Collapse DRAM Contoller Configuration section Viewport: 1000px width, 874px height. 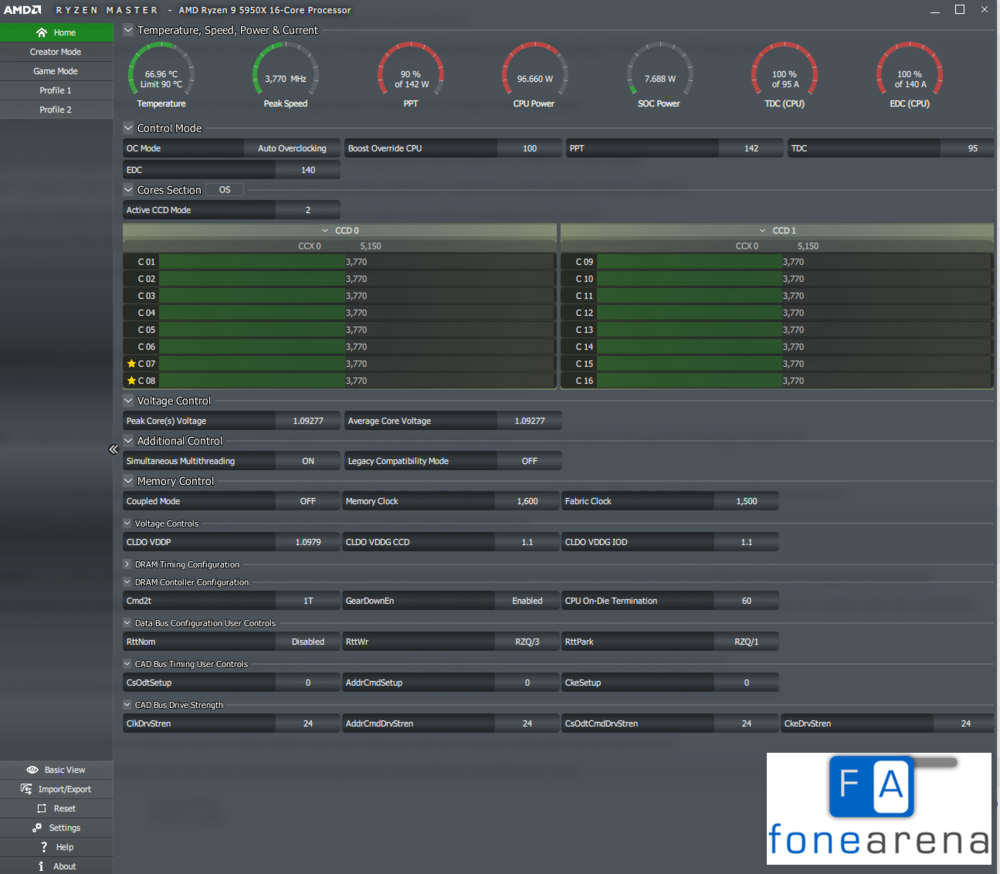pyautogui.click(x=127, y=582)
